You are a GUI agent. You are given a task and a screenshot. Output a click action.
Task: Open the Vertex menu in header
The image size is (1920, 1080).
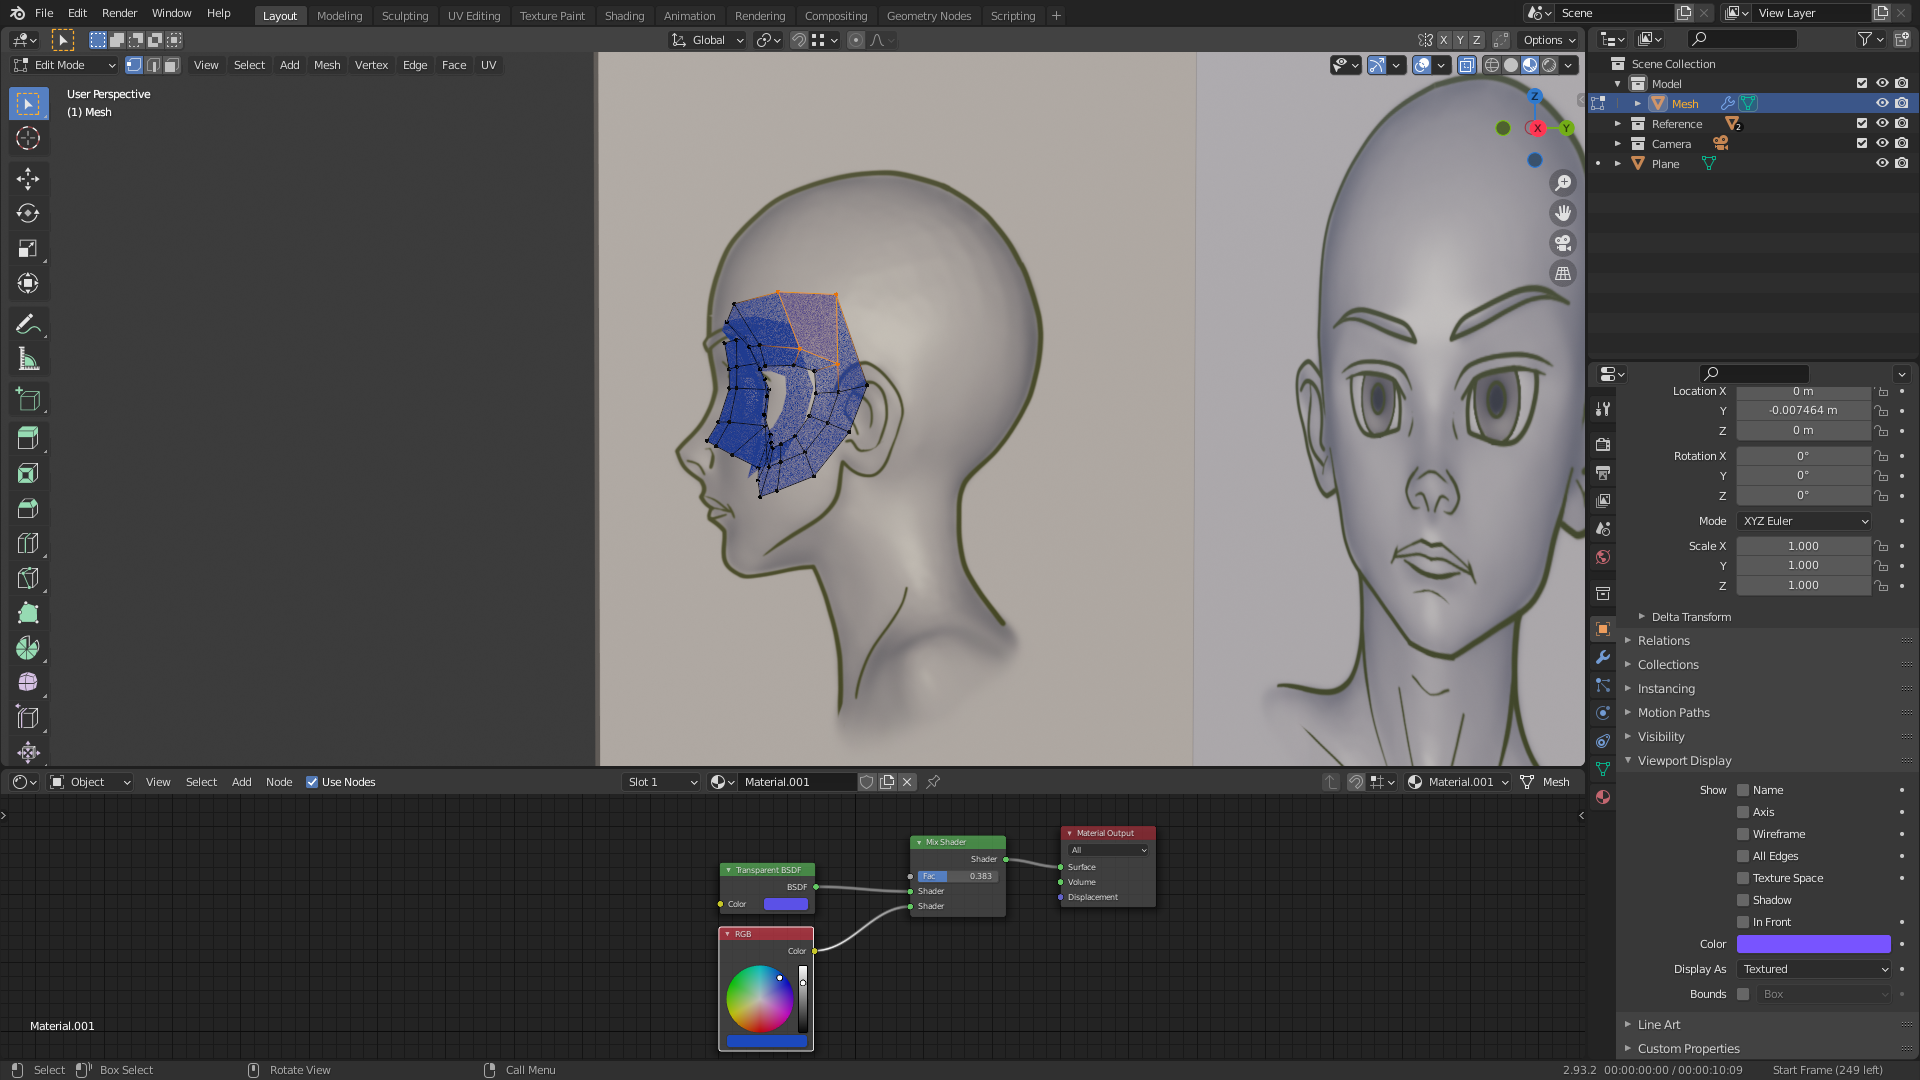click(x=371, y=65)
